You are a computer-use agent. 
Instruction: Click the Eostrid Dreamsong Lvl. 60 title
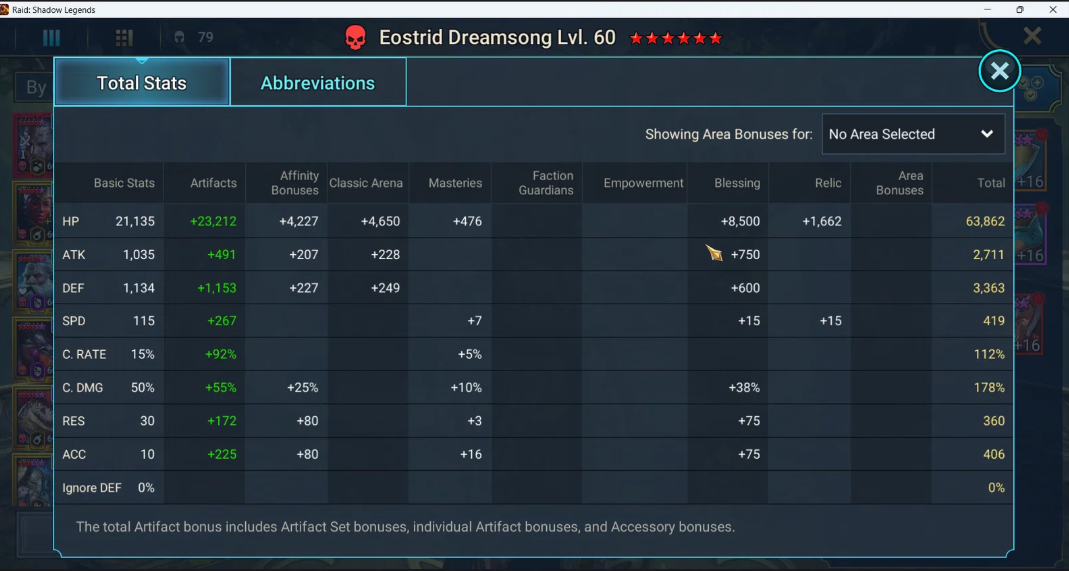coord(497,37)
